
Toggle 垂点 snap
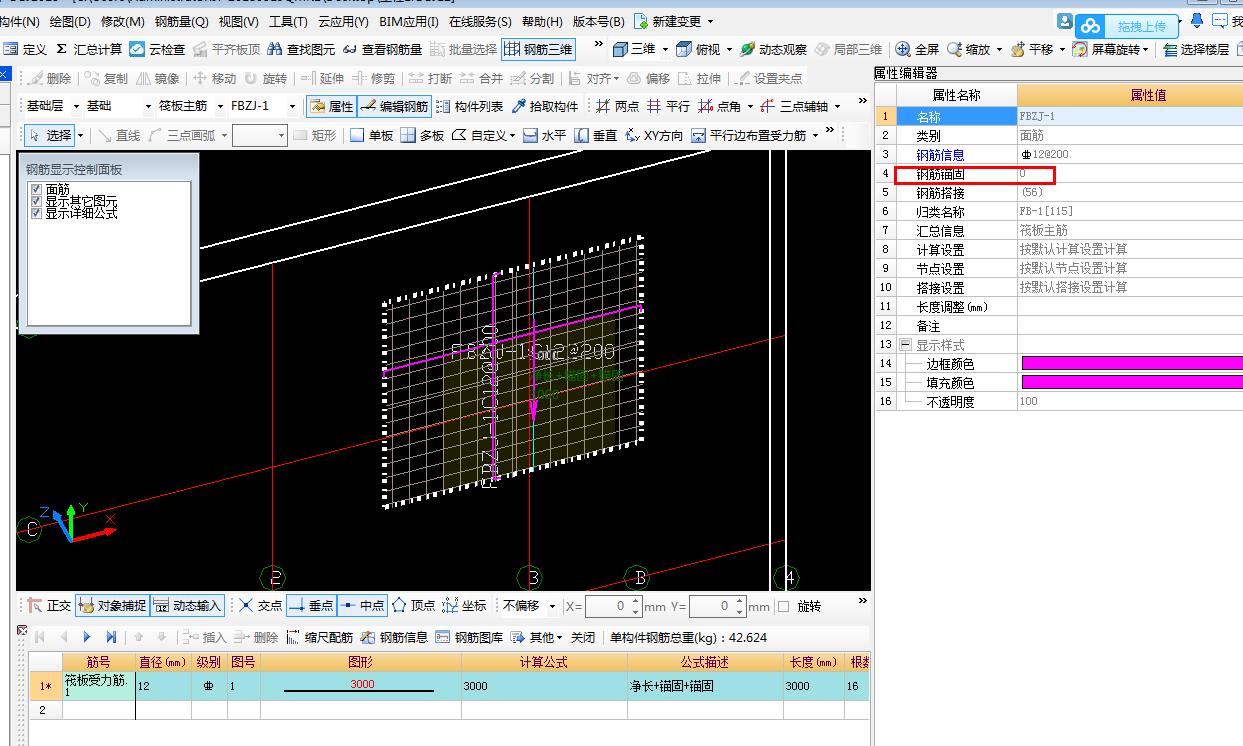[x=311, y=606]
